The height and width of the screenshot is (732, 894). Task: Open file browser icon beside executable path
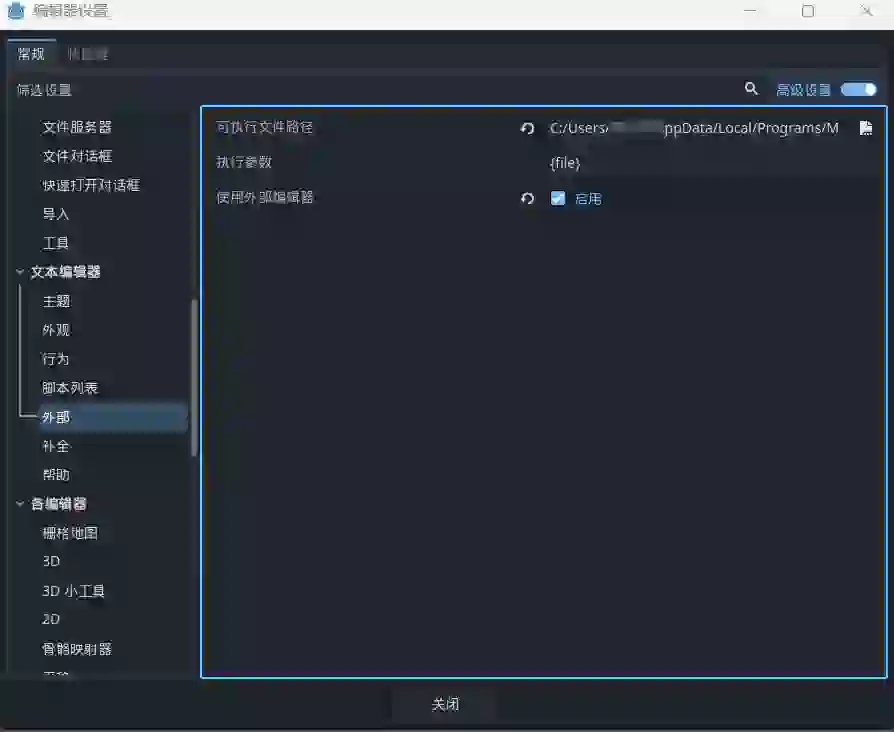pos(866,128)
